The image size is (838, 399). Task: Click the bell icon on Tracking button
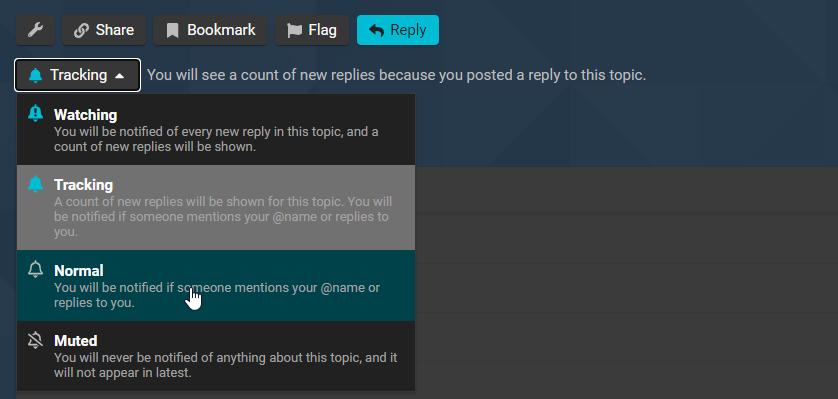tap(35, 75)
